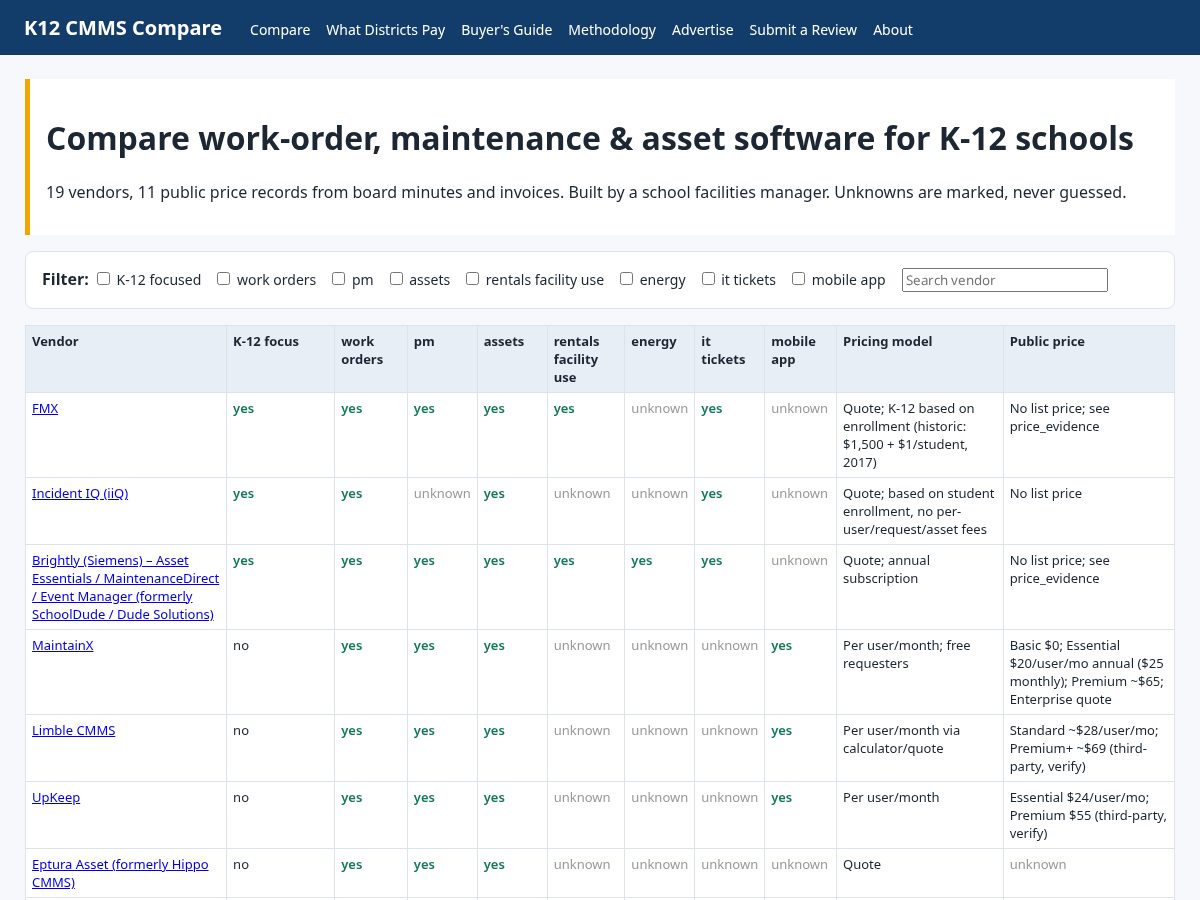Select the mobile app column header

tap(801, 359)
